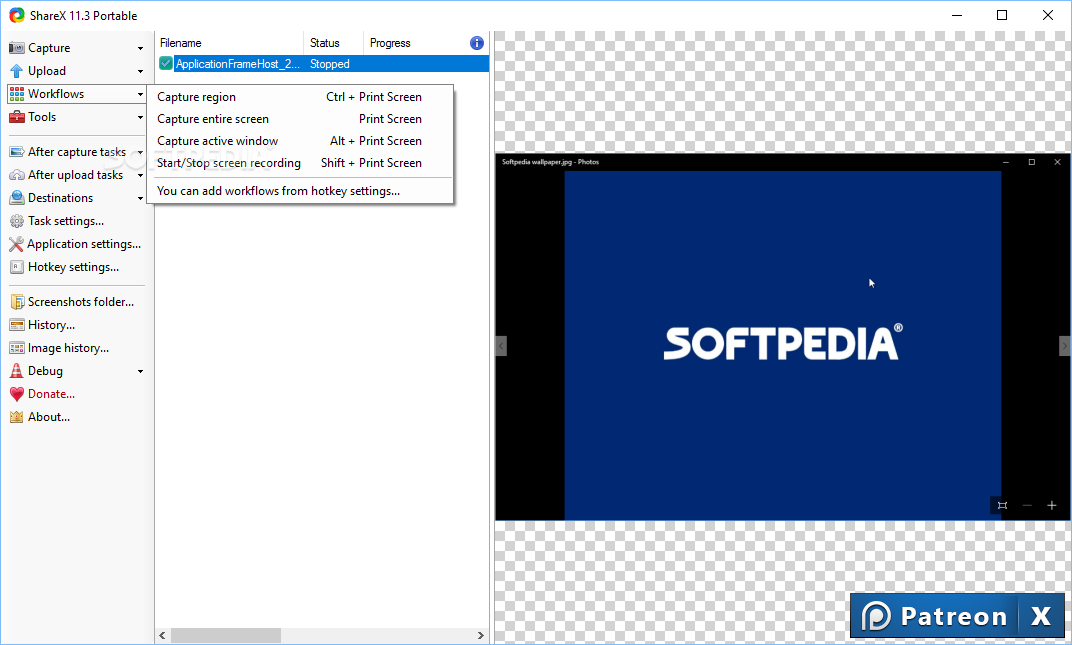
Task: Expand the Upload dropdown arrow
Action: (x=140, y=71)
